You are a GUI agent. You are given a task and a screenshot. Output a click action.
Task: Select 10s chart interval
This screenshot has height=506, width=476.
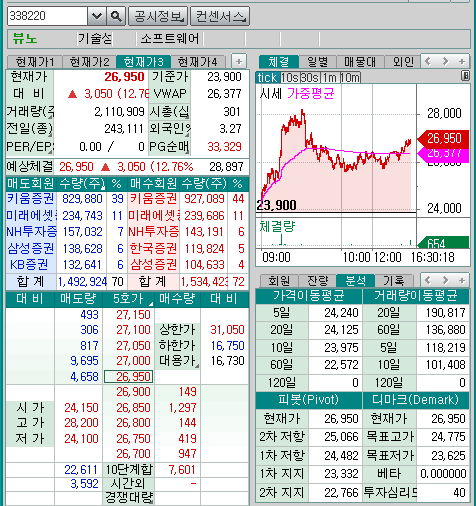(x=290, y=78)
